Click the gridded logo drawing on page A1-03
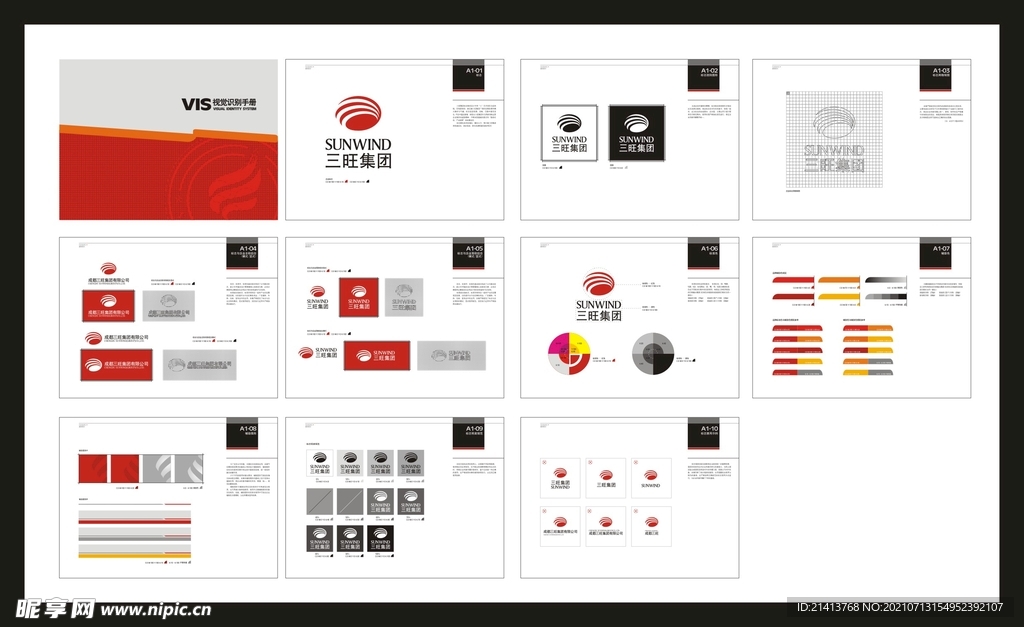The height and width of the screenshot is (627, 1024). [834, 140]
